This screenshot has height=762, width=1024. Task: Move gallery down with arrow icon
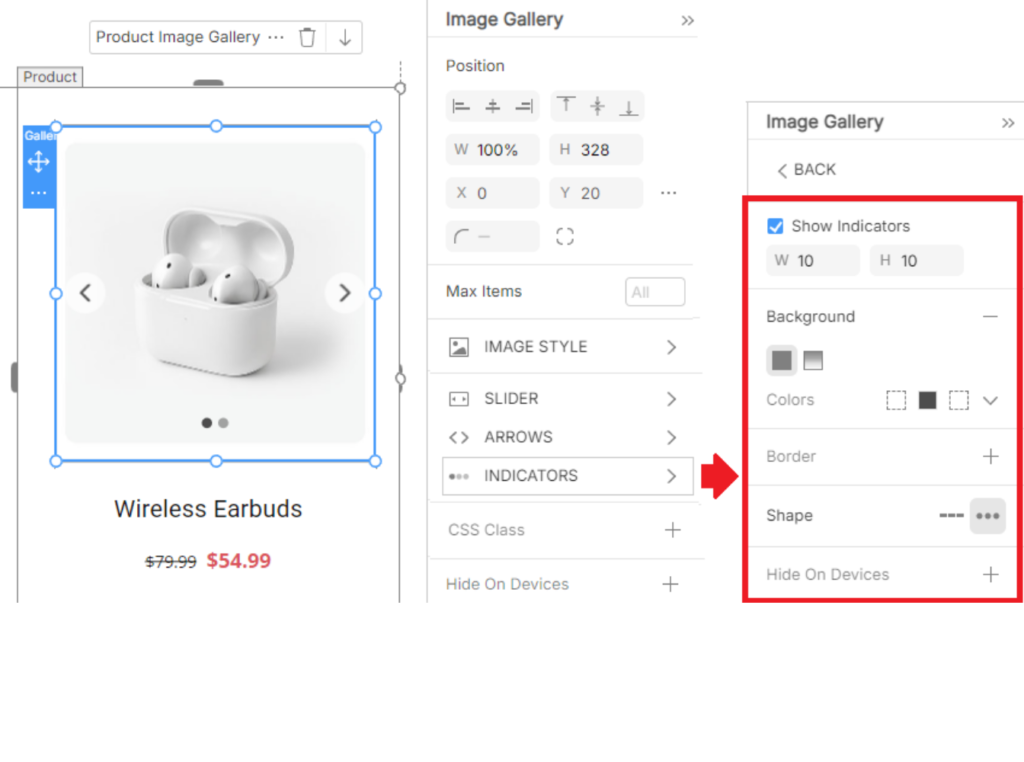(345, 38)
